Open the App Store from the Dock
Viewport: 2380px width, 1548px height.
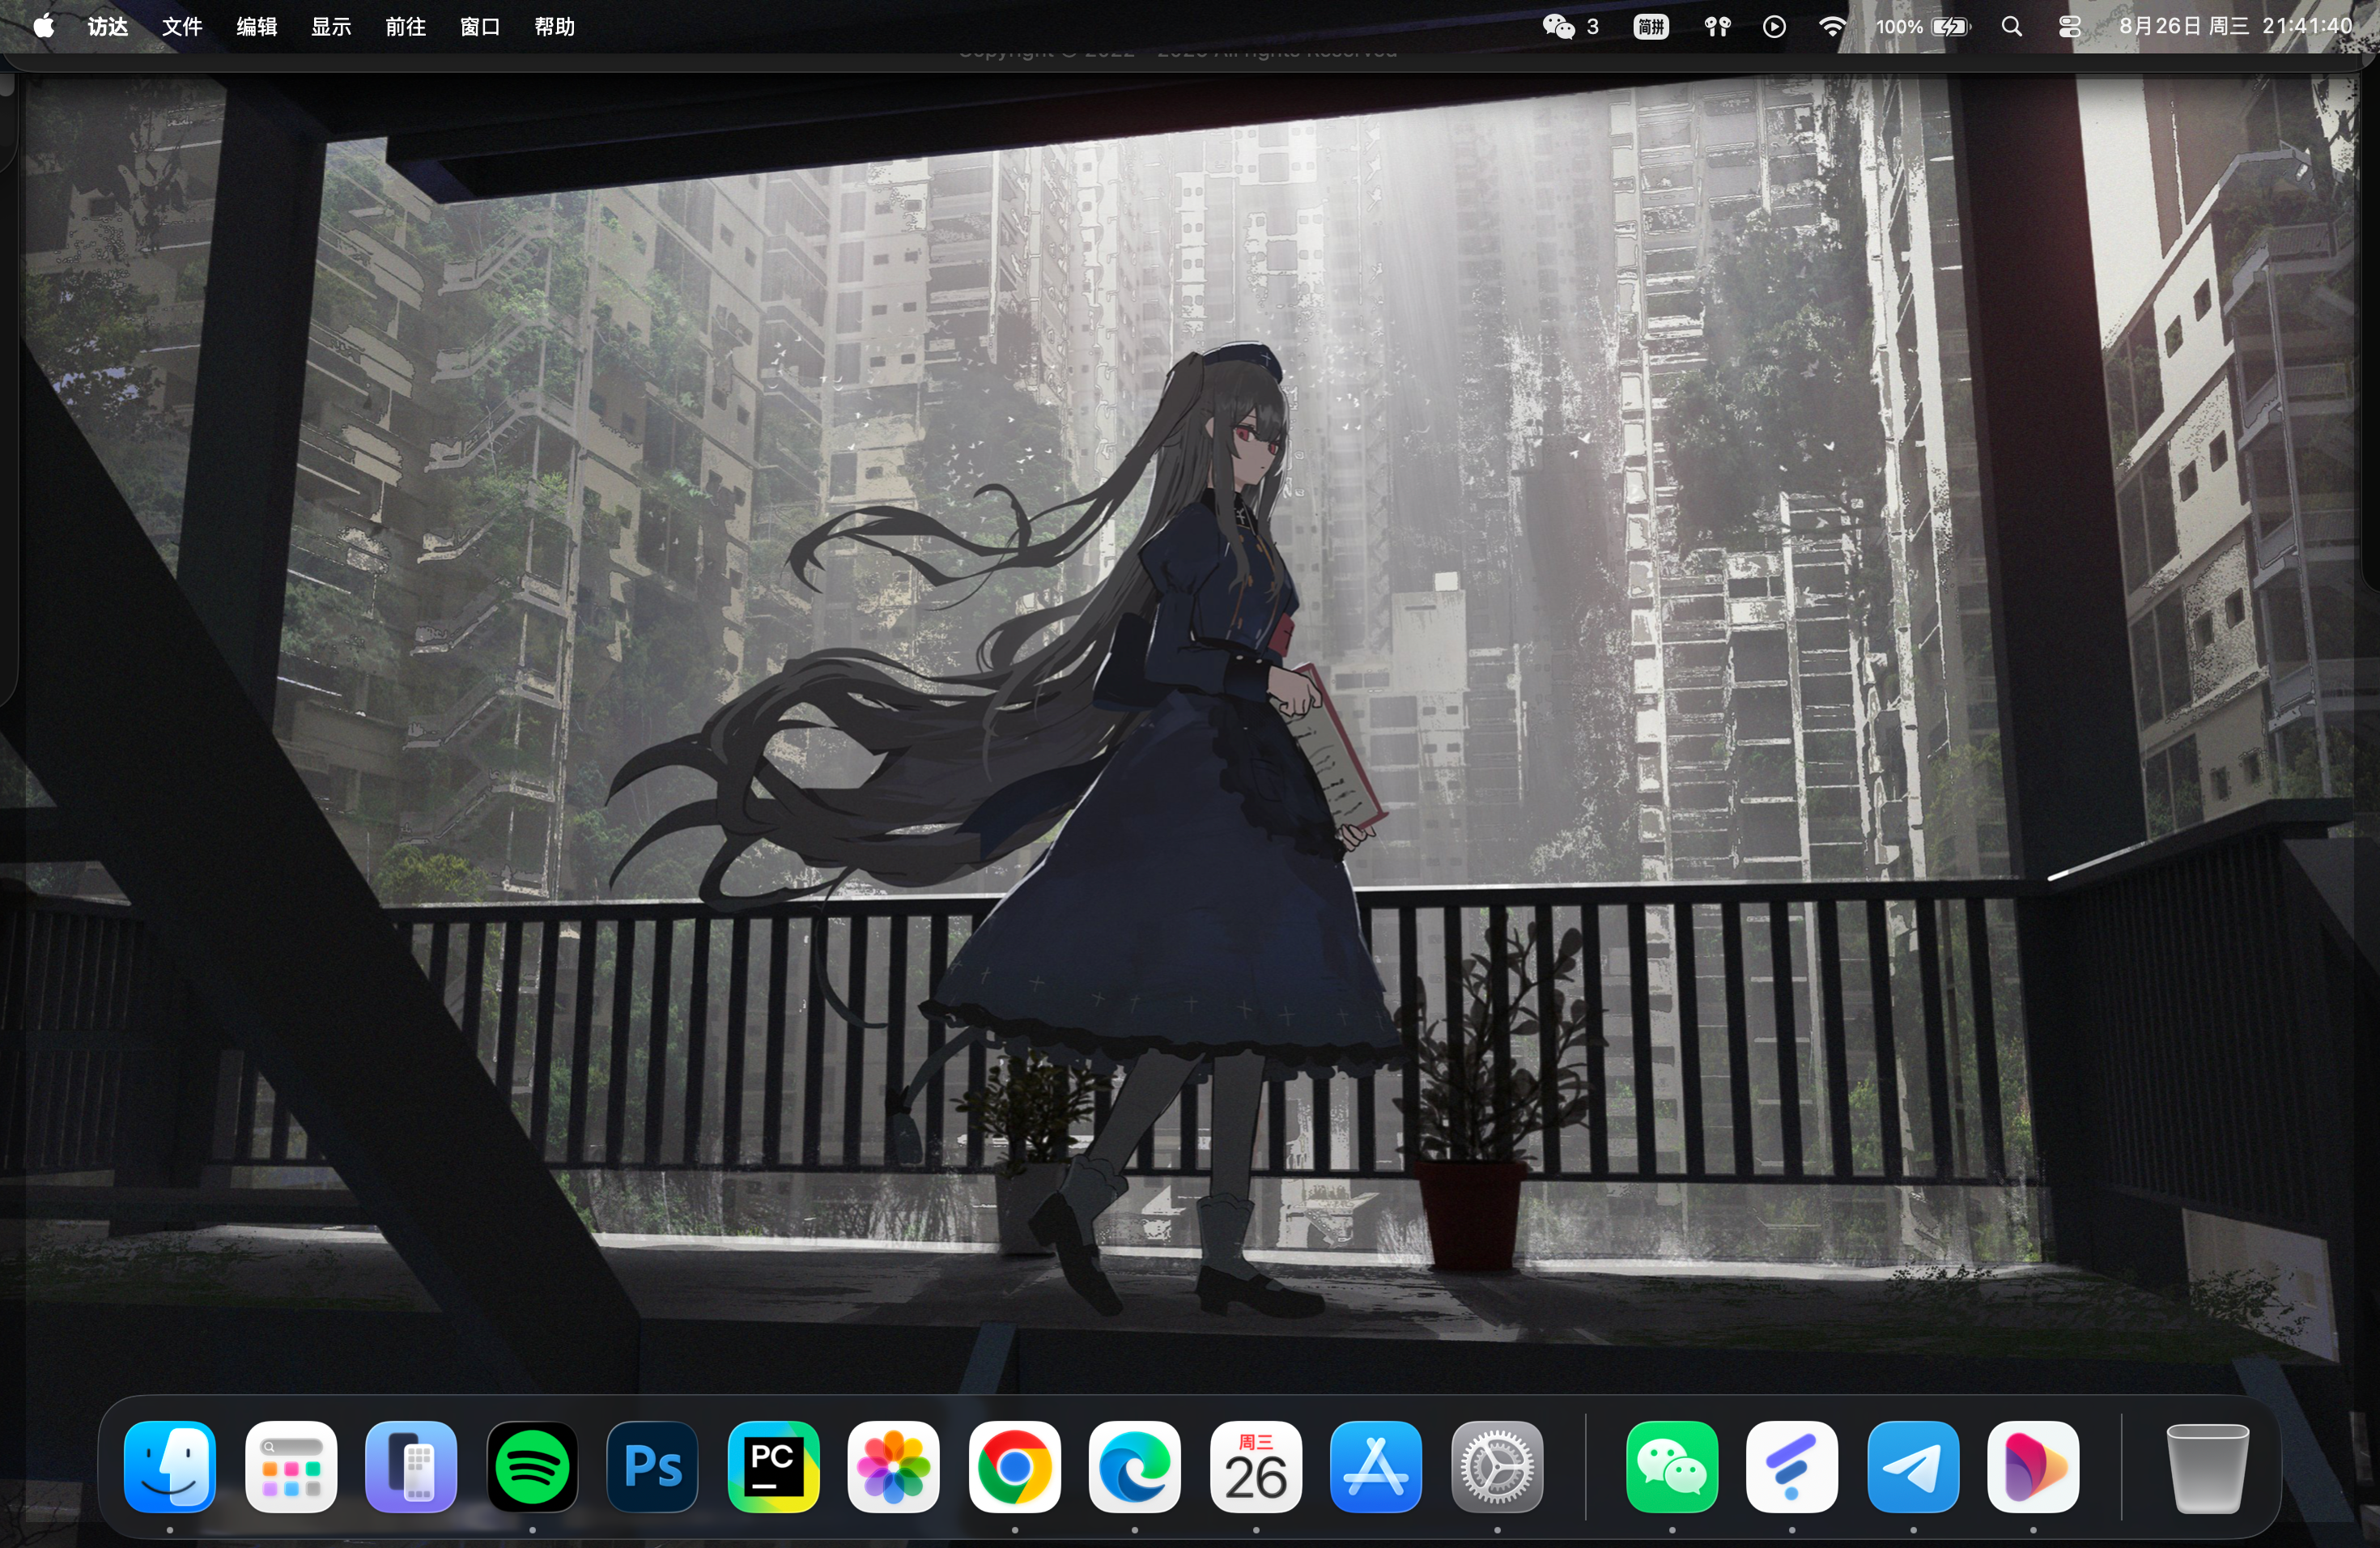tap(1376, 1466)
